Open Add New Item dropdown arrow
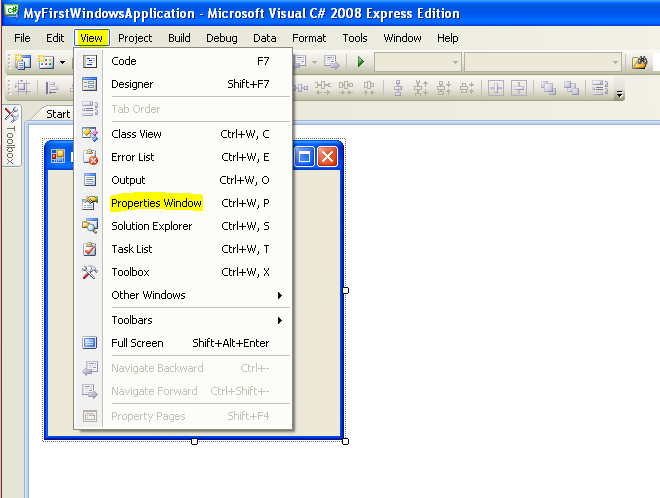The width and height of the screenshot is (660, 498). coord(62,63)
